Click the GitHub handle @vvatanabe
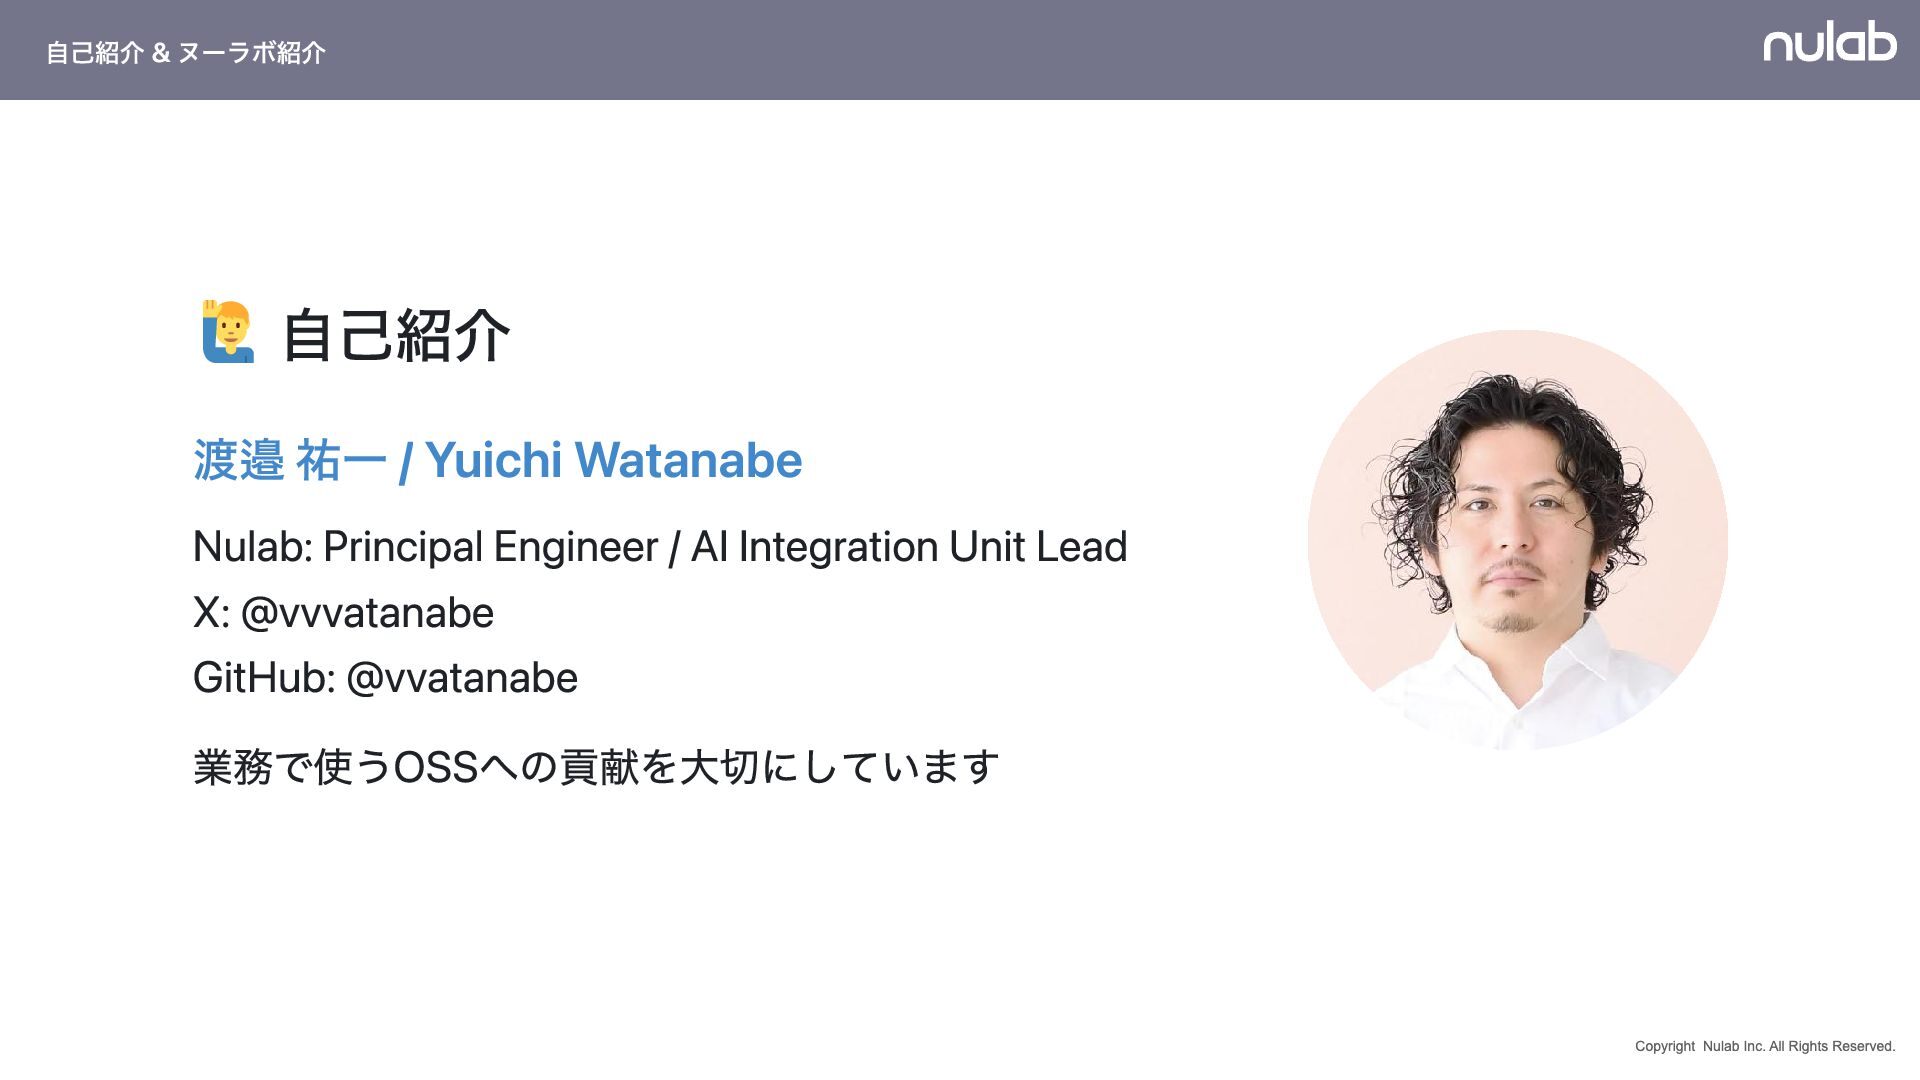Screen dimensions: 1920x1080 coord(461,679)
